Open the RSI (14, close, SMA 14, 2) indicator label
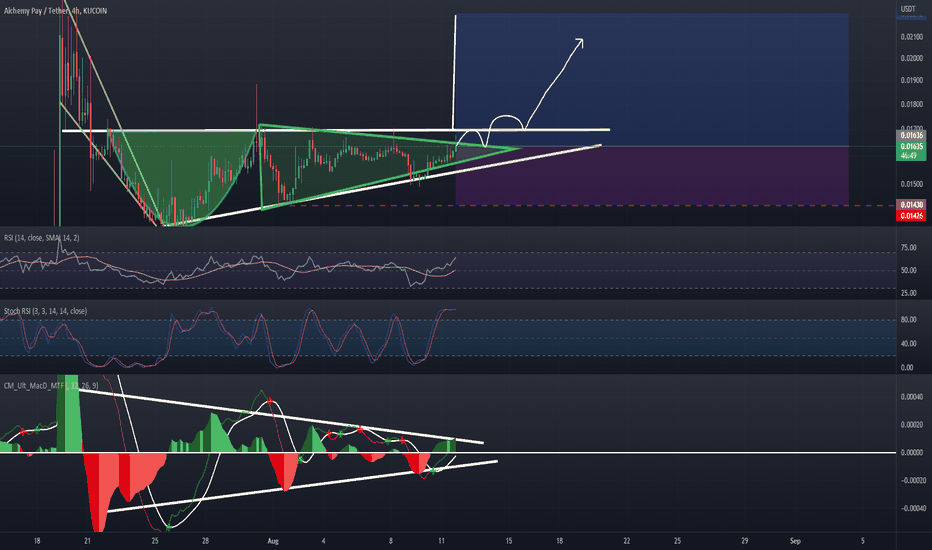Viewport: 932px width, 550px height. click(42, 238)
